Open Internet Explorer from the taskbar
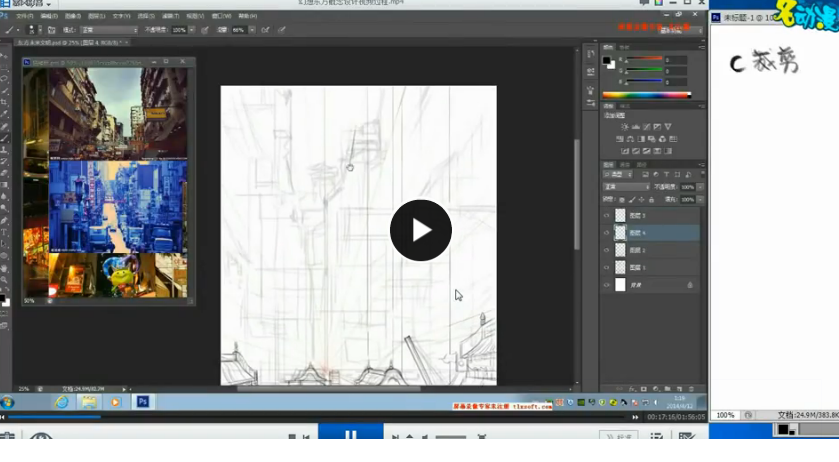839x462 pixels. (x=62, y=402)
